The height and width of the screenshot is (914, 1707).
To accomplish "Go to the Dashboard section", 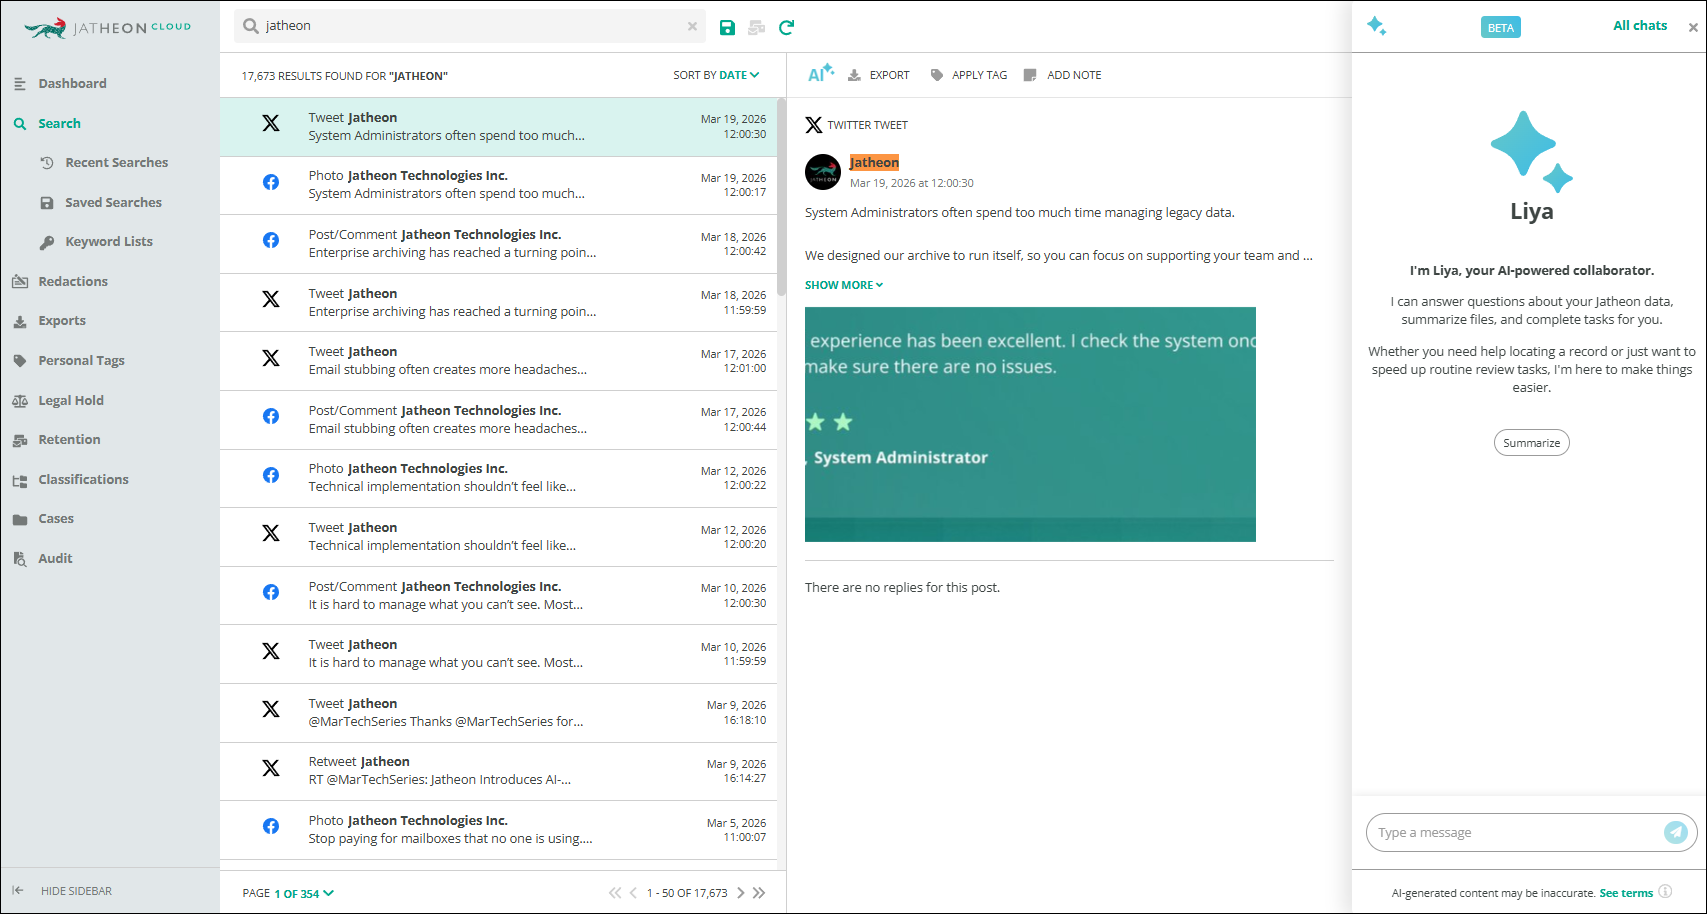I will 73,83.
